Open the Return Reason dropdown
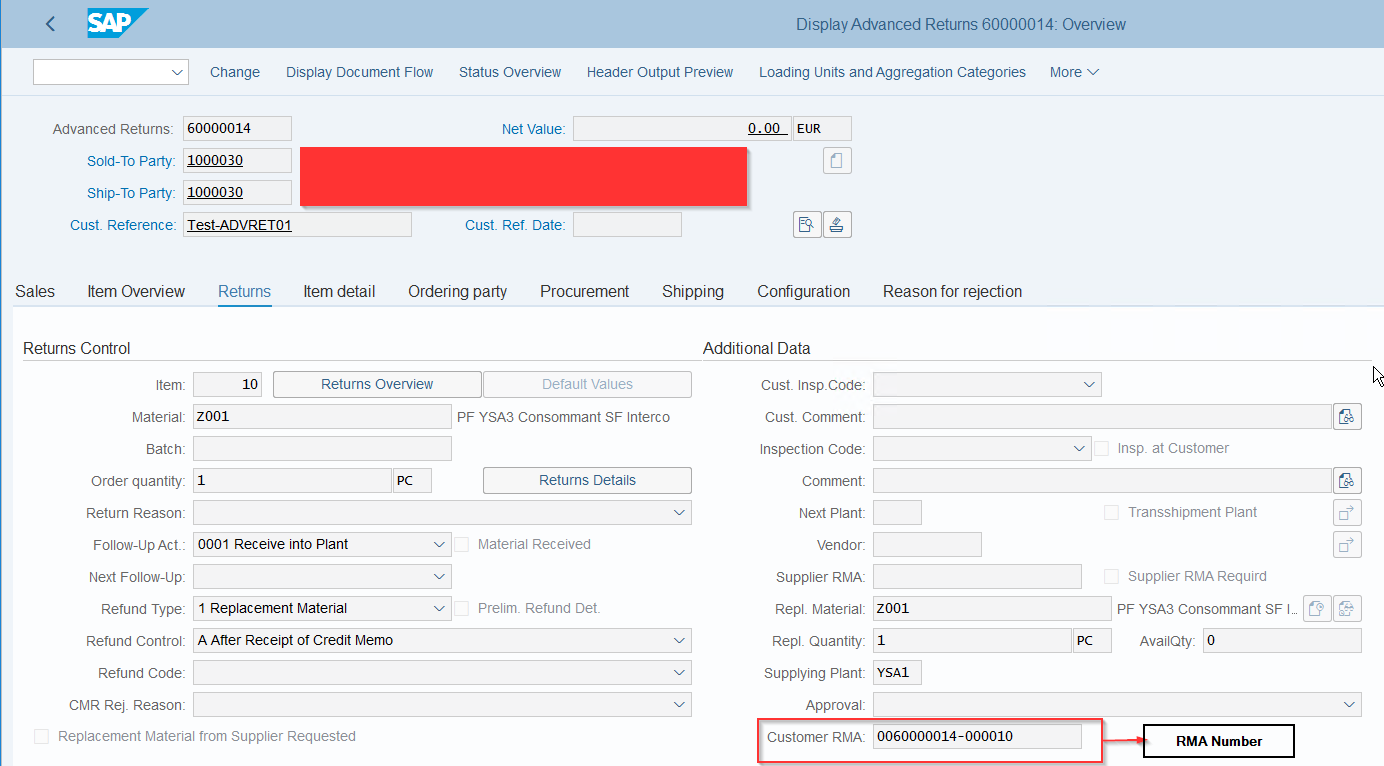The image size is (1384, 766). tap(679, 512)
